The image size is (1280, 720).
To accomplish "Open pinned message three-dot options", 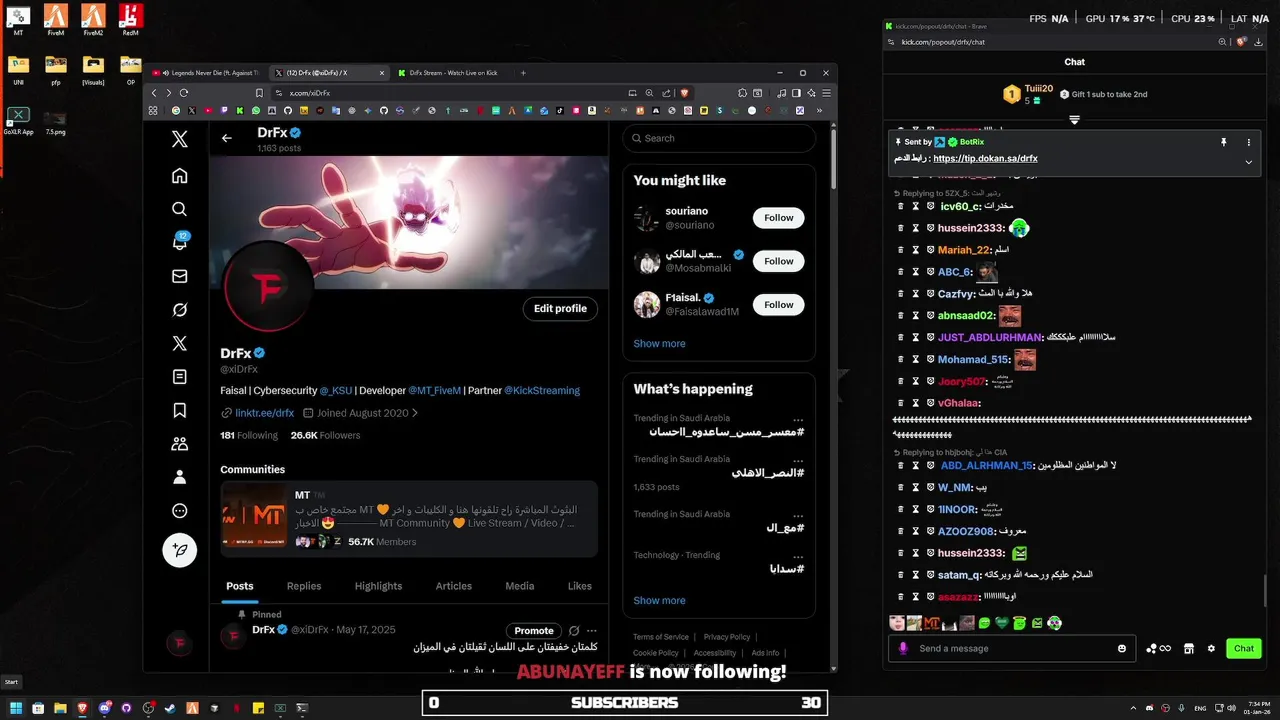I will [1248, 142].
